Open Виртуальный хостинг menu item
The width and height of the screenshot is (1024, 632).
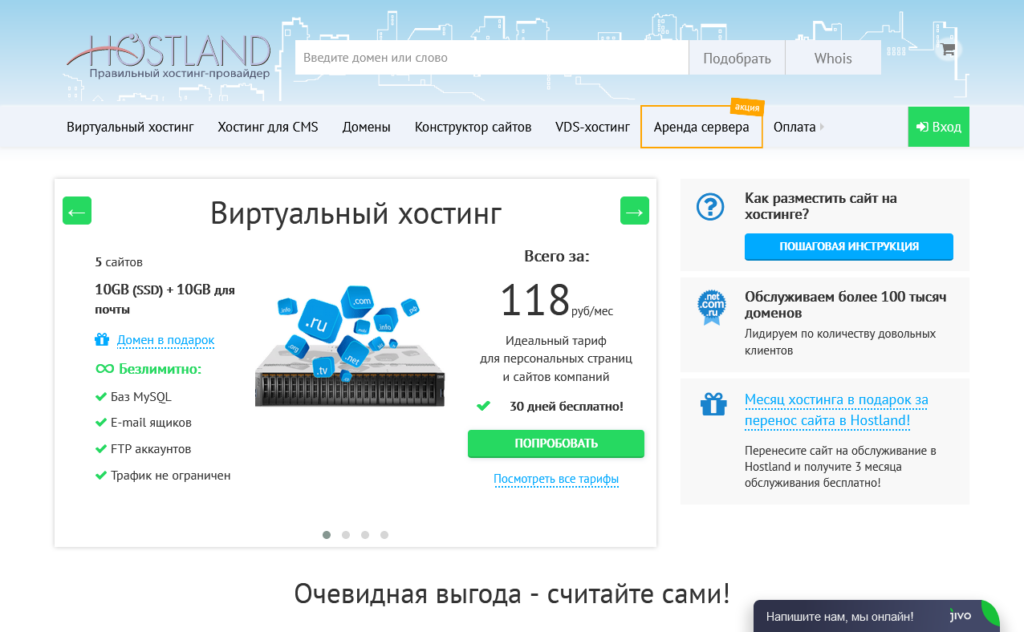pos(130,127)
